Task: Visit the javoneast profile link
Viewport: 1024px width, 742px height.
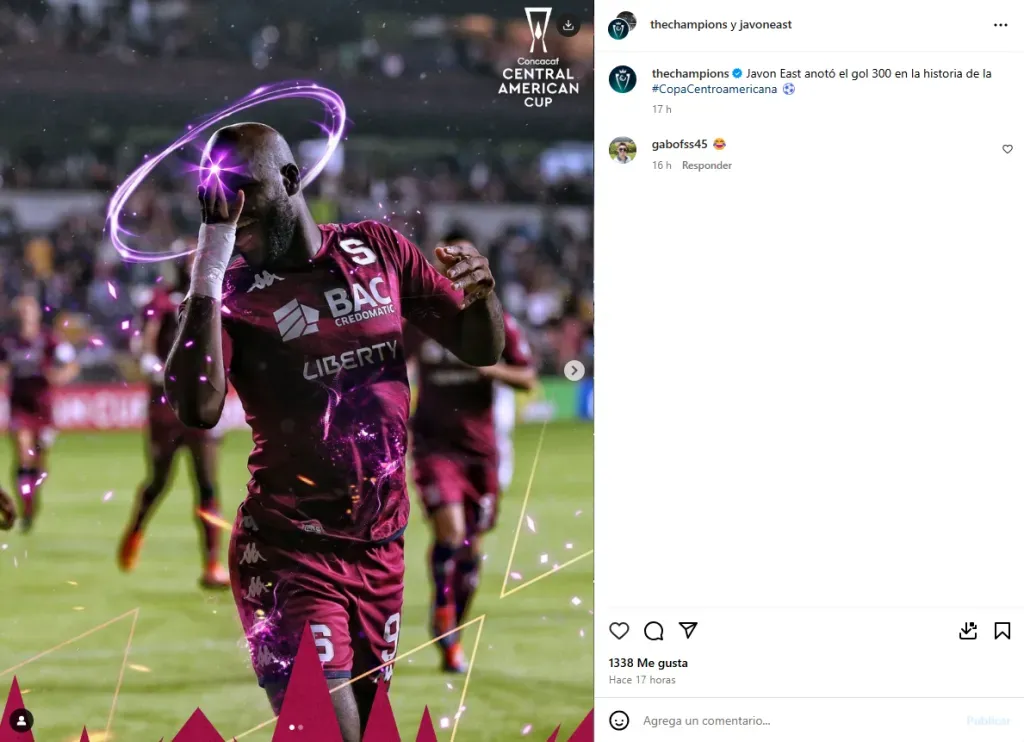Action: [765, 24]
